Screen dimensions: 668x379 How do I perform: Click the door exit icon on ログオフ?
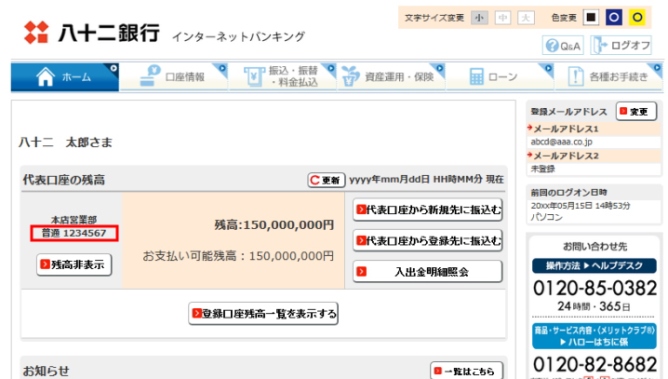601,45
